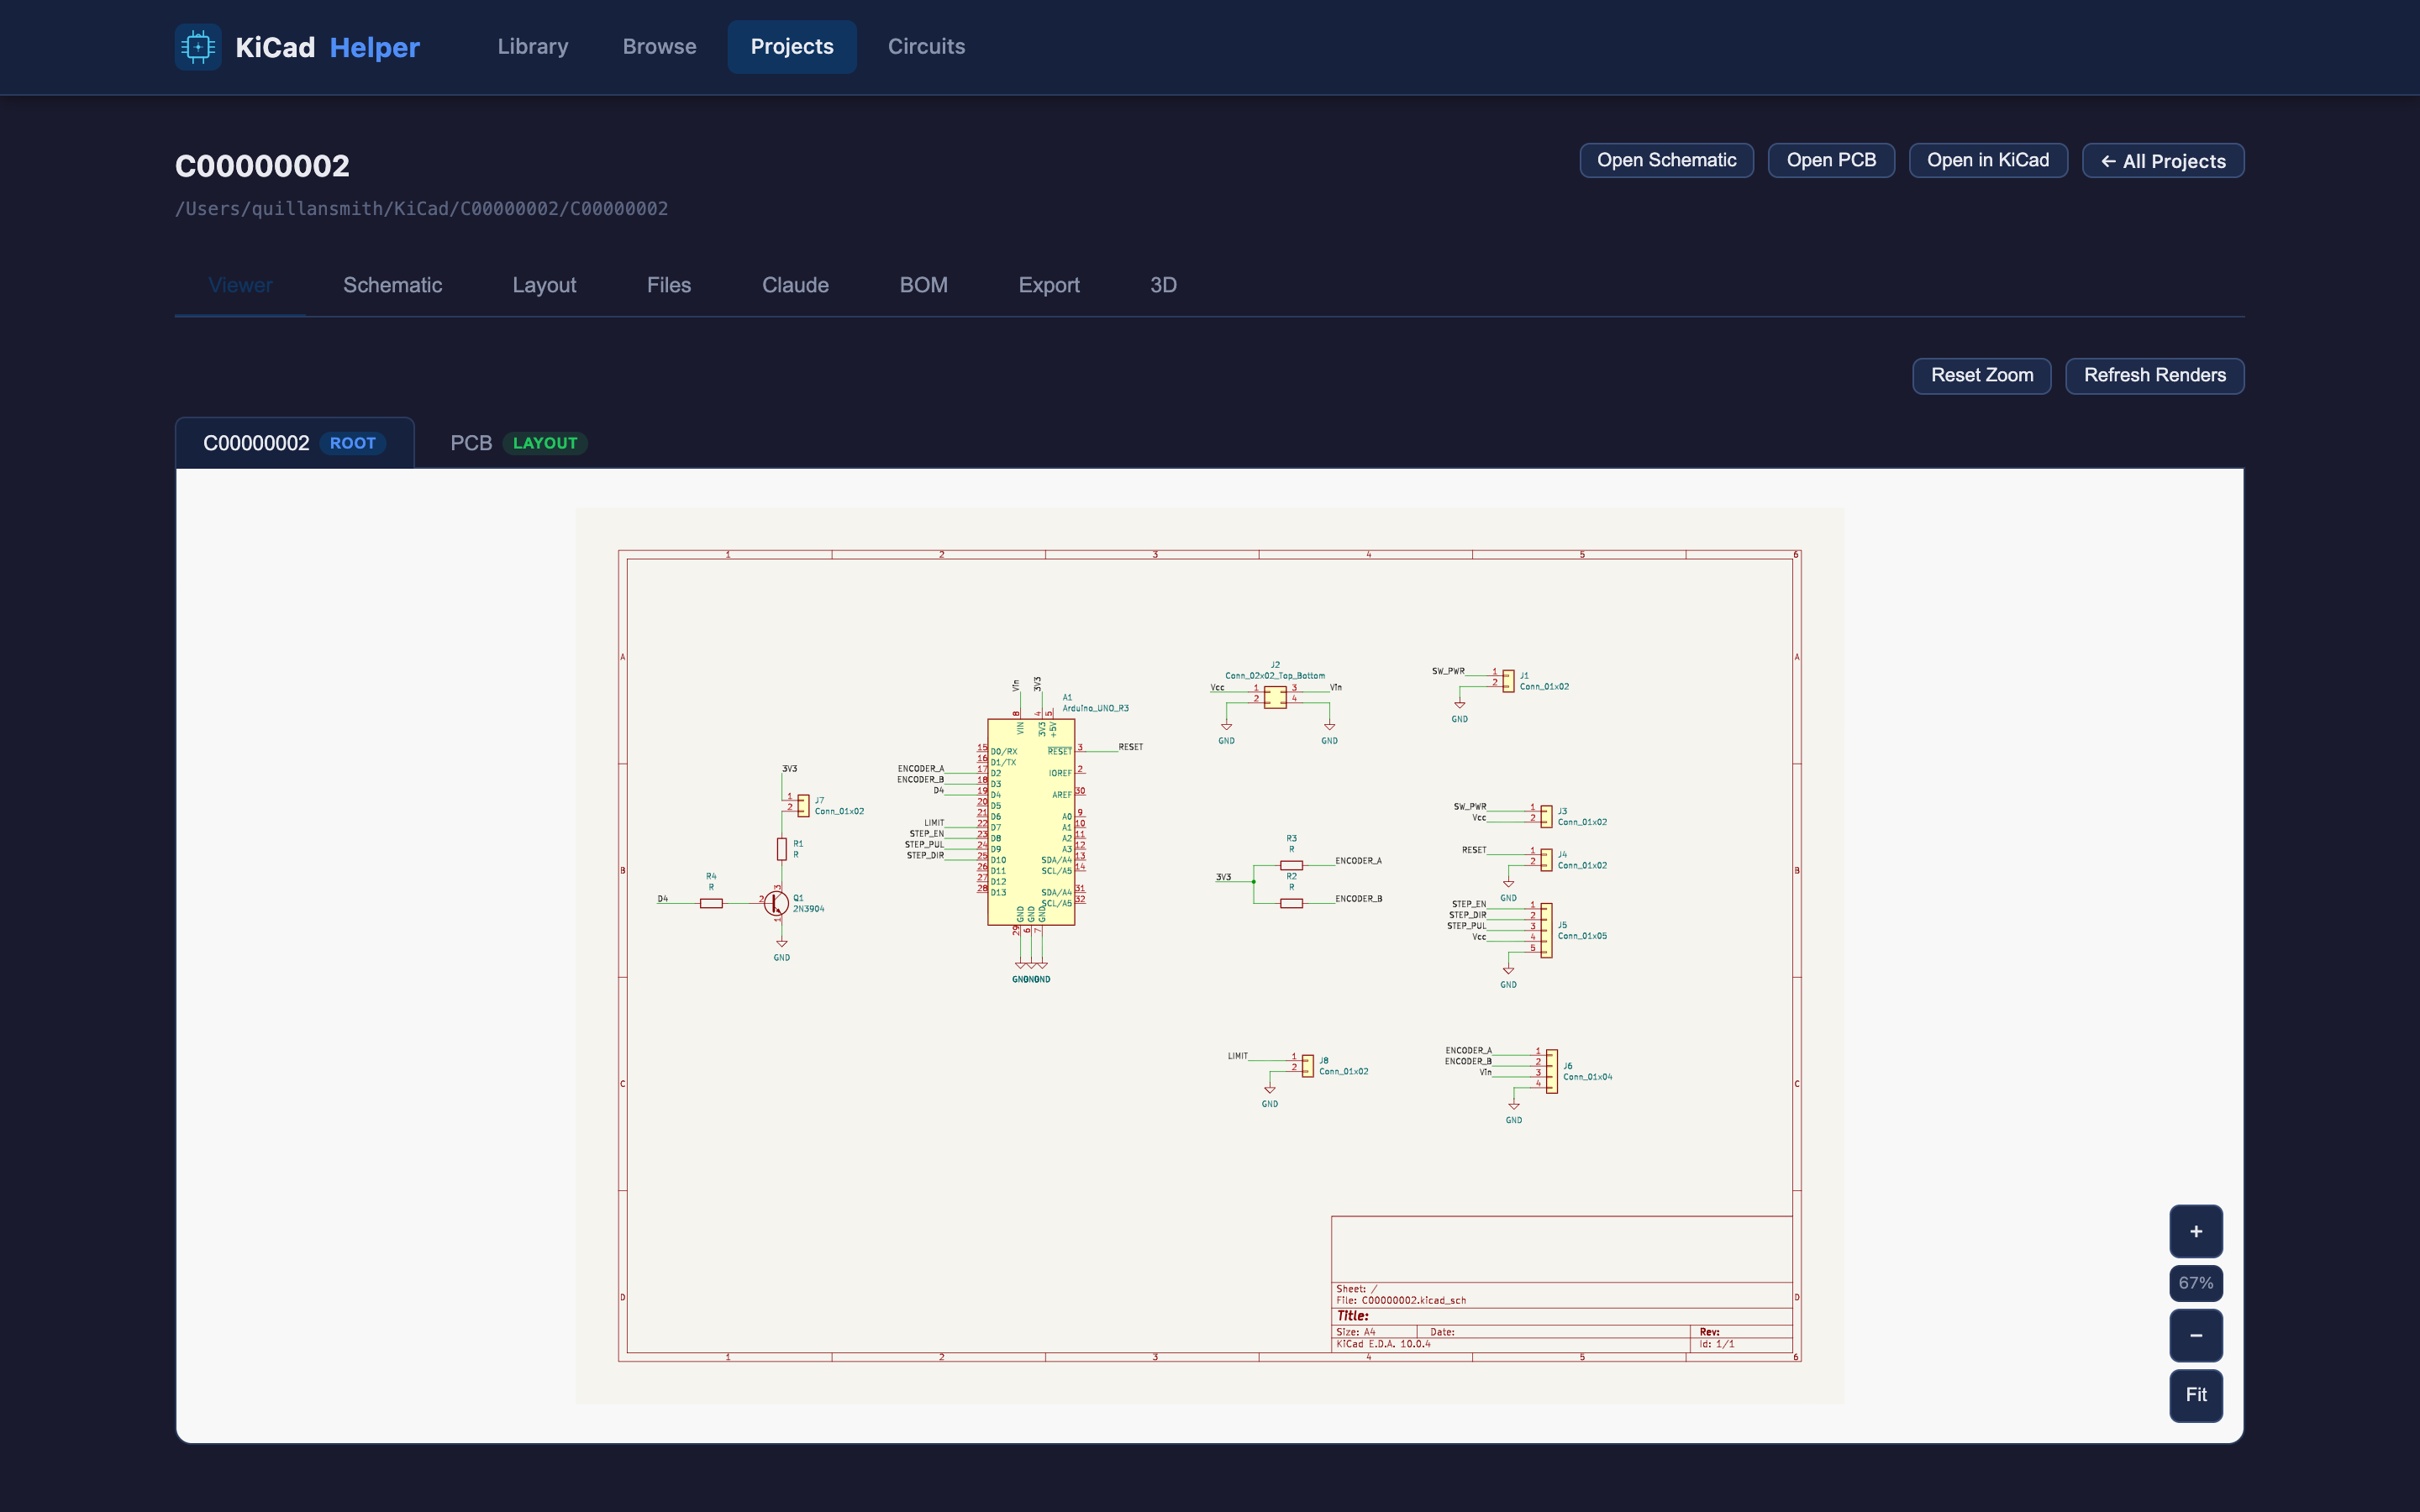Click the J2 Conn_02x02_Top_Bottom connector symbol
Screen dimensions: 2420x1512
click(x=1275, y=697)
